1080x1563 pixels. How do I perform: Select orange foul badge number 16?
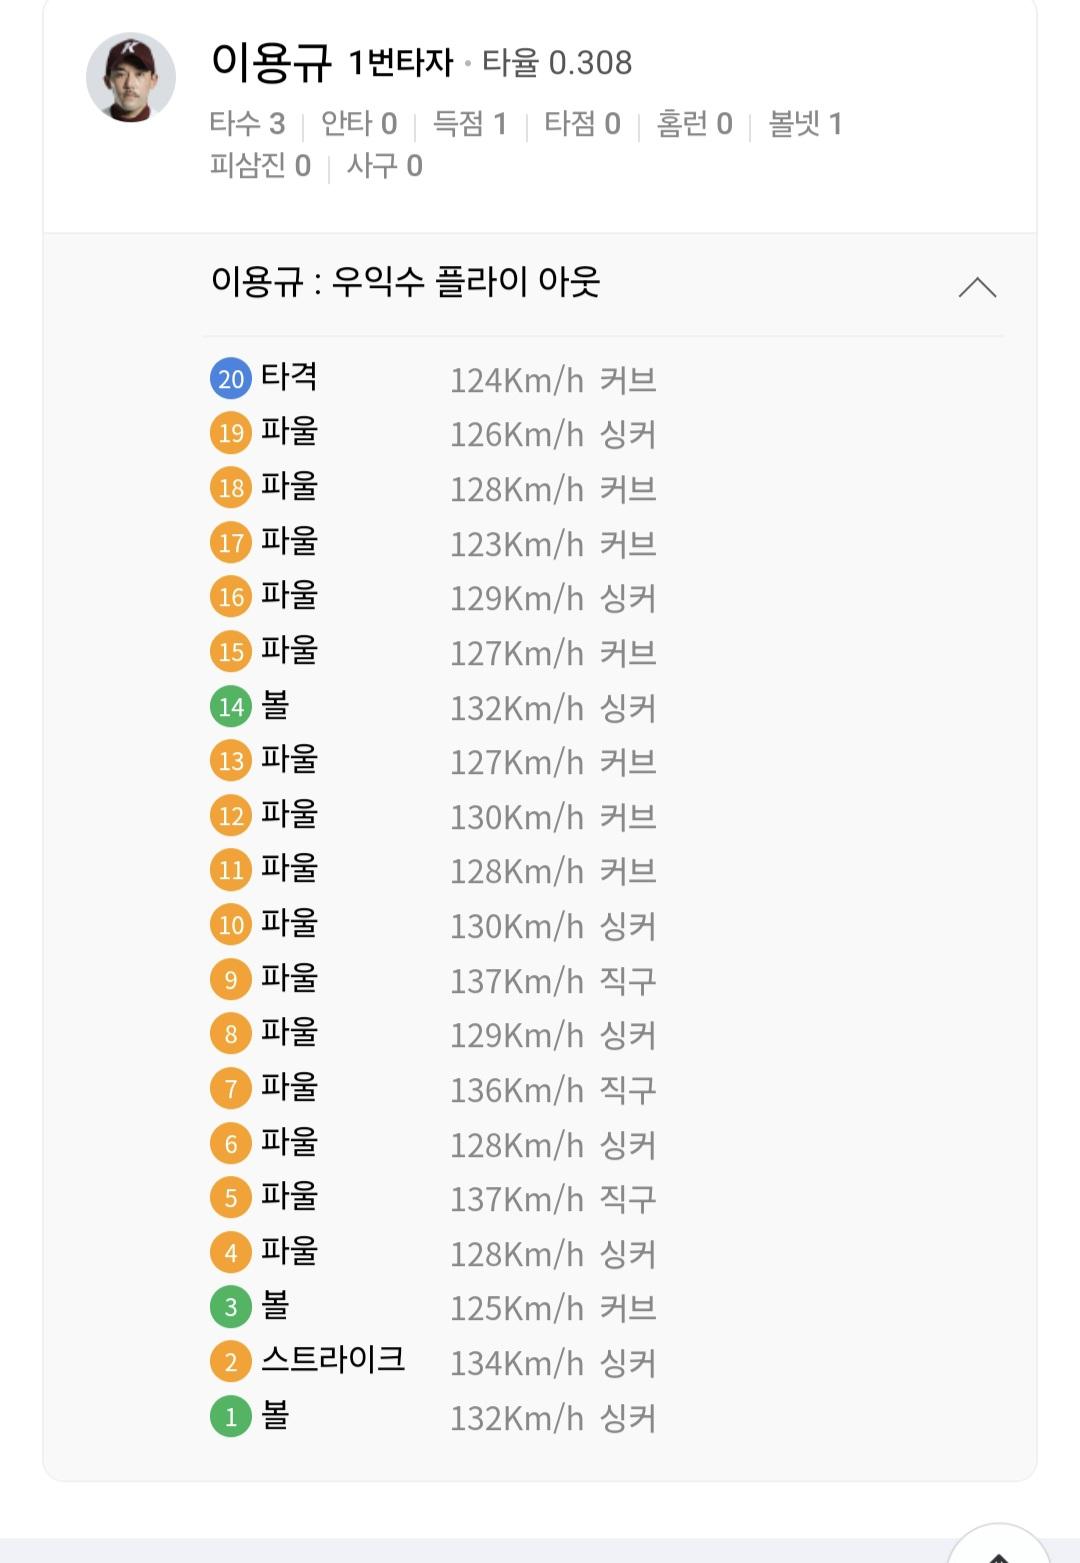pyautogui.click(x=231, y=597)
